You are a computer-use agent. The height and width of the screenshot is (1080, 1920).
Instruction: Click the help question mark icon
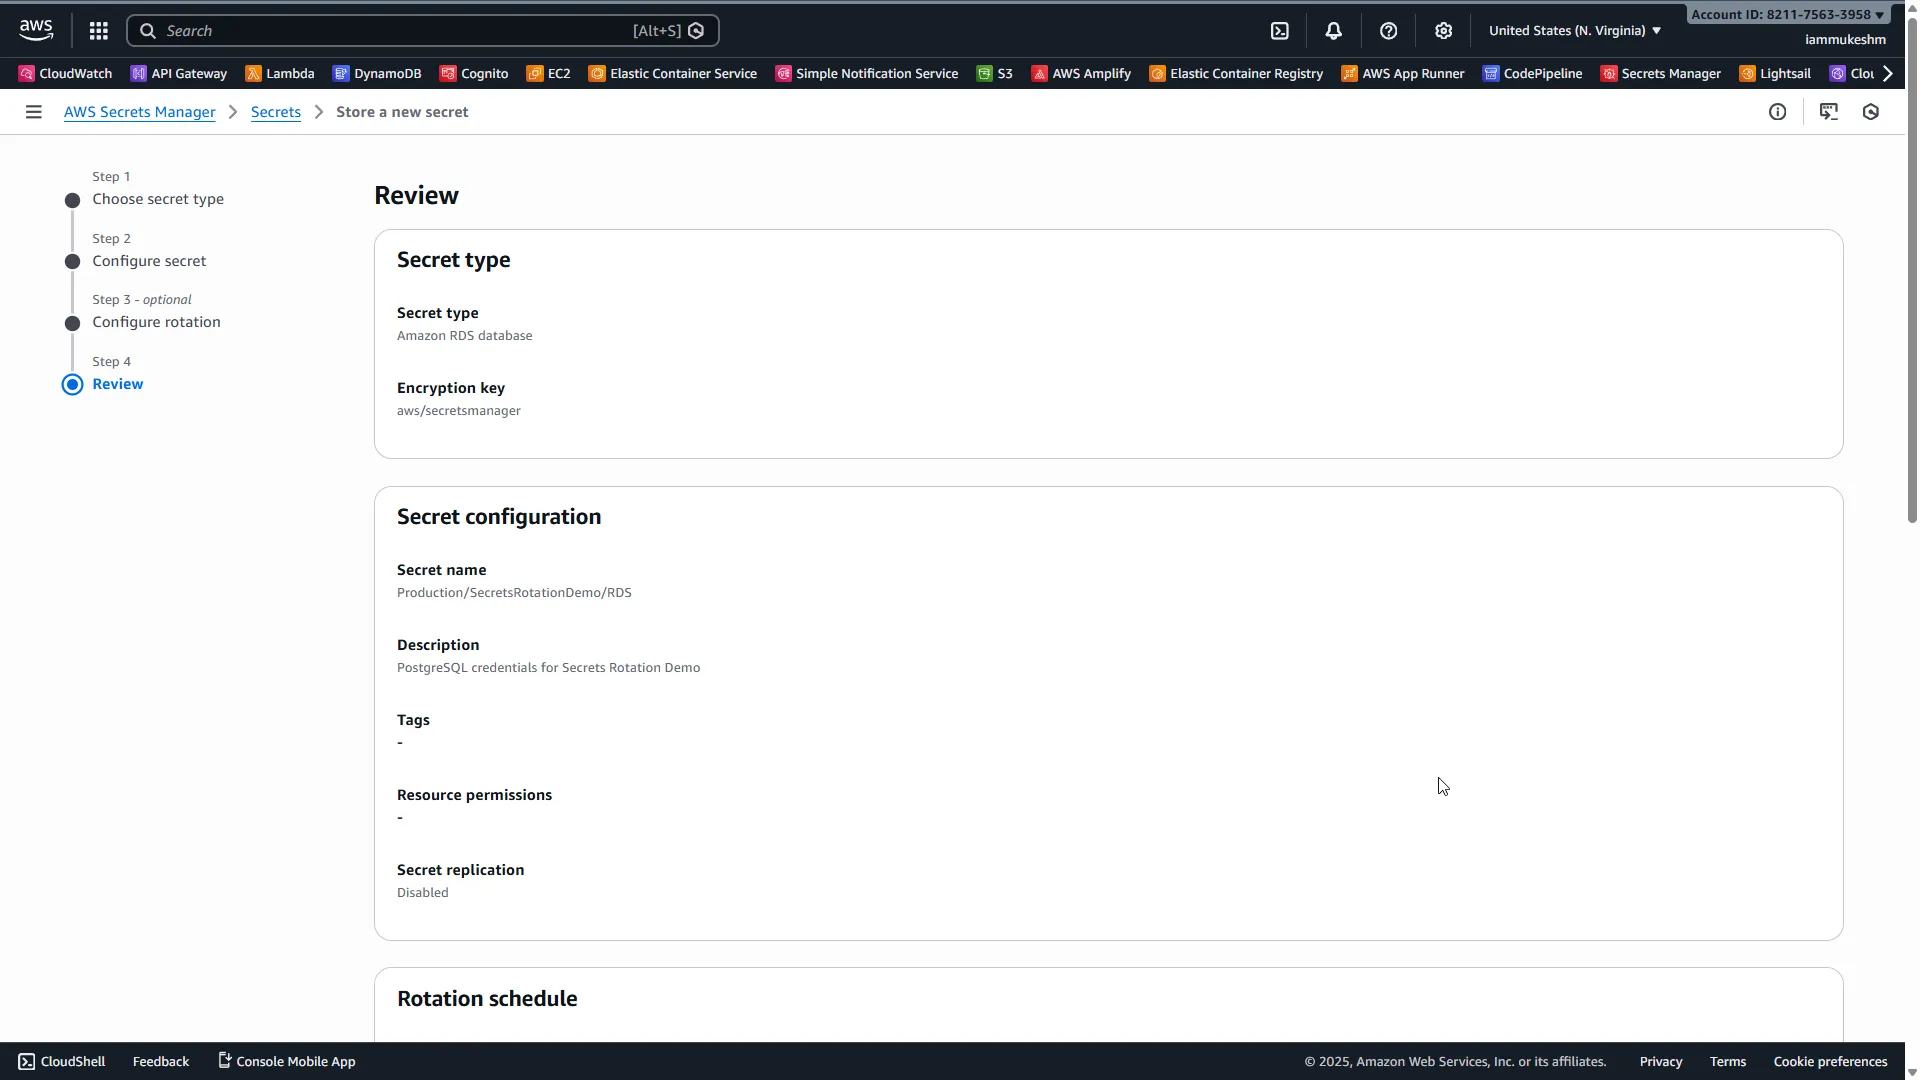1389,30
